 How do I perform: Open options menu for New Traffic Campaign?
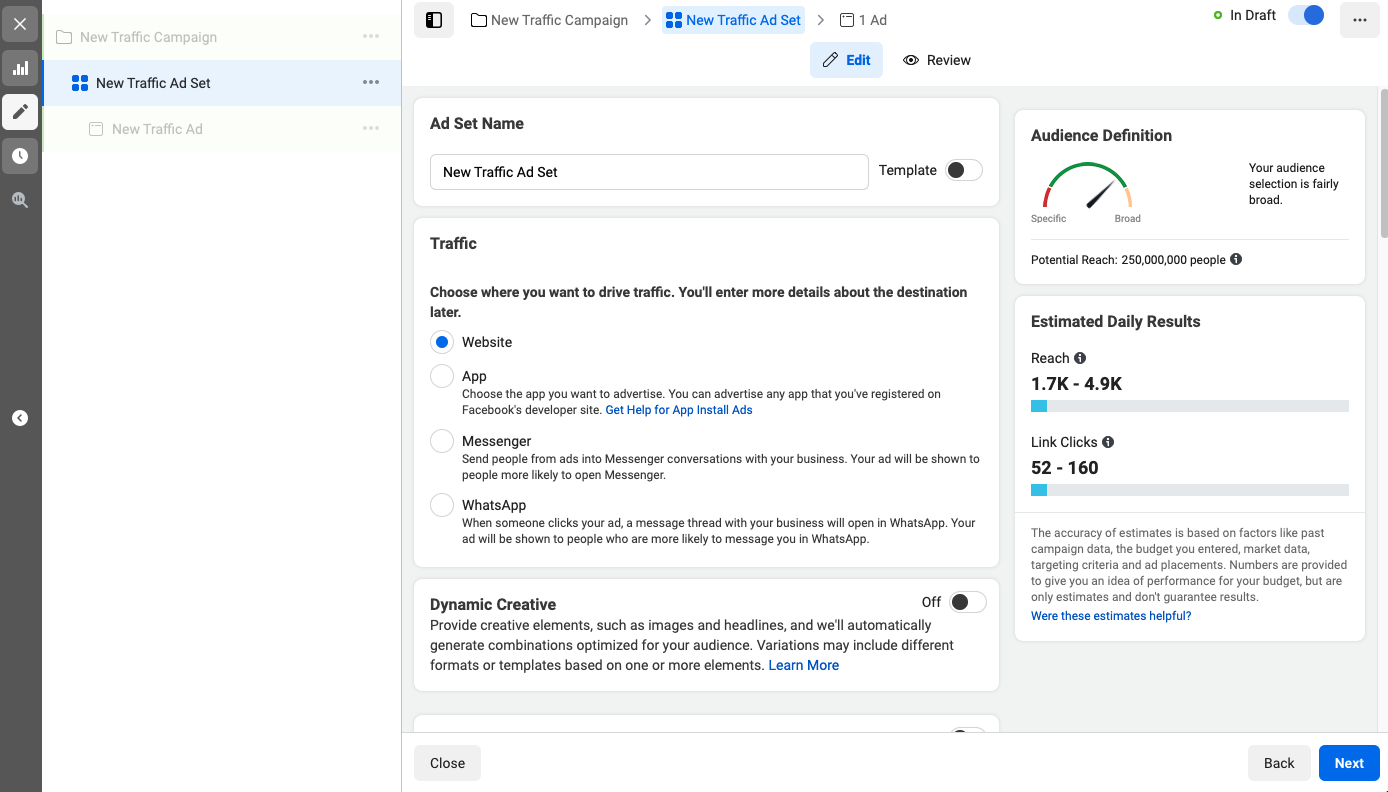pos(371,37)
